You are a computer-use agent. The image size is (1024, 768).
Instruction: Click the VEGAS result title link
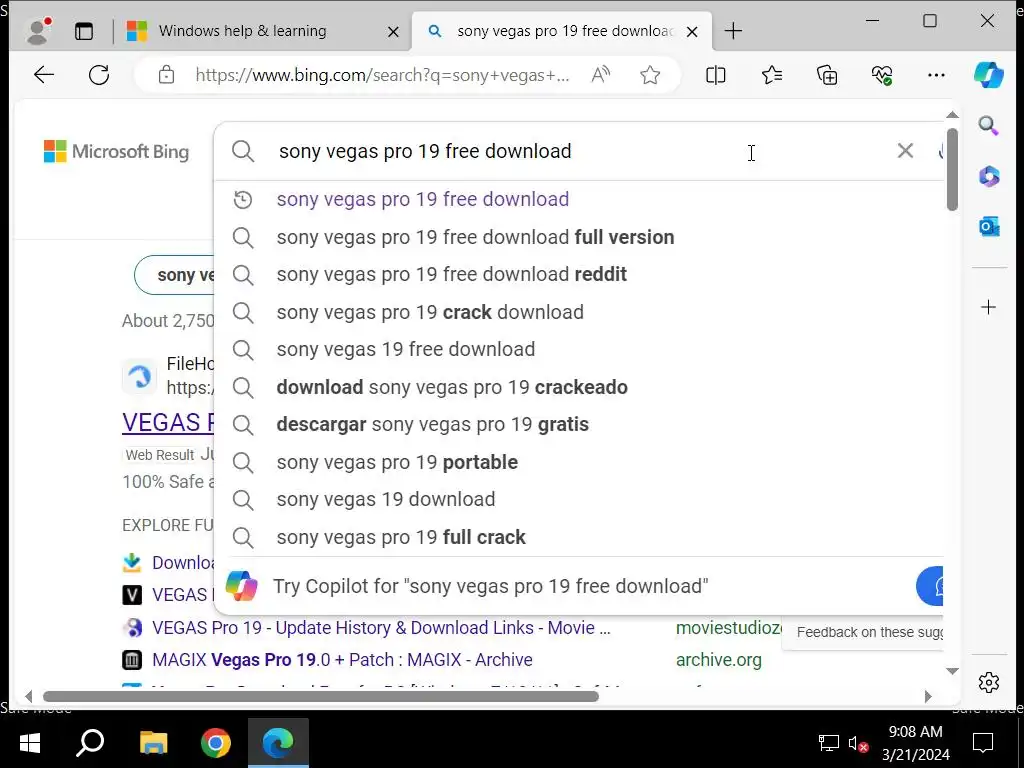click(168, 423)
